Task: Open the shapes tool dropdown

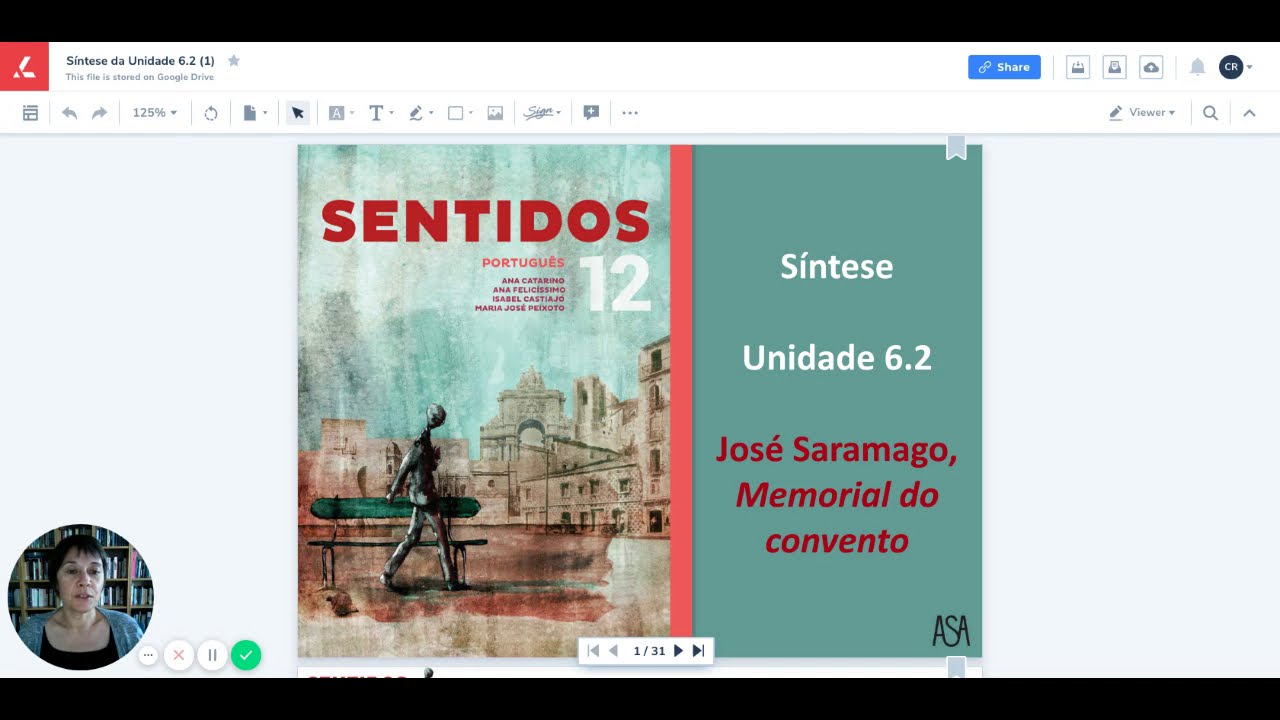Action: tap(460, 113)
